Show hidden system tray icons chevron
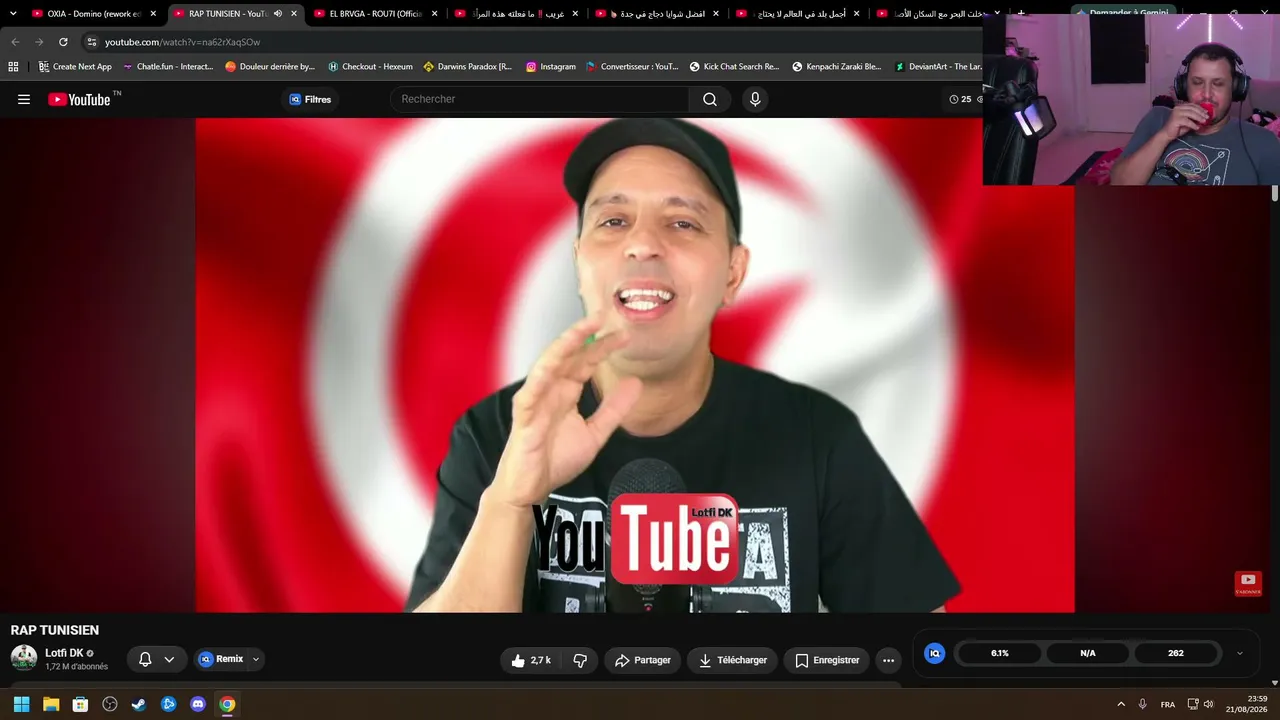The height and width of the screenshot is (720, 1280). point(1121,704)
